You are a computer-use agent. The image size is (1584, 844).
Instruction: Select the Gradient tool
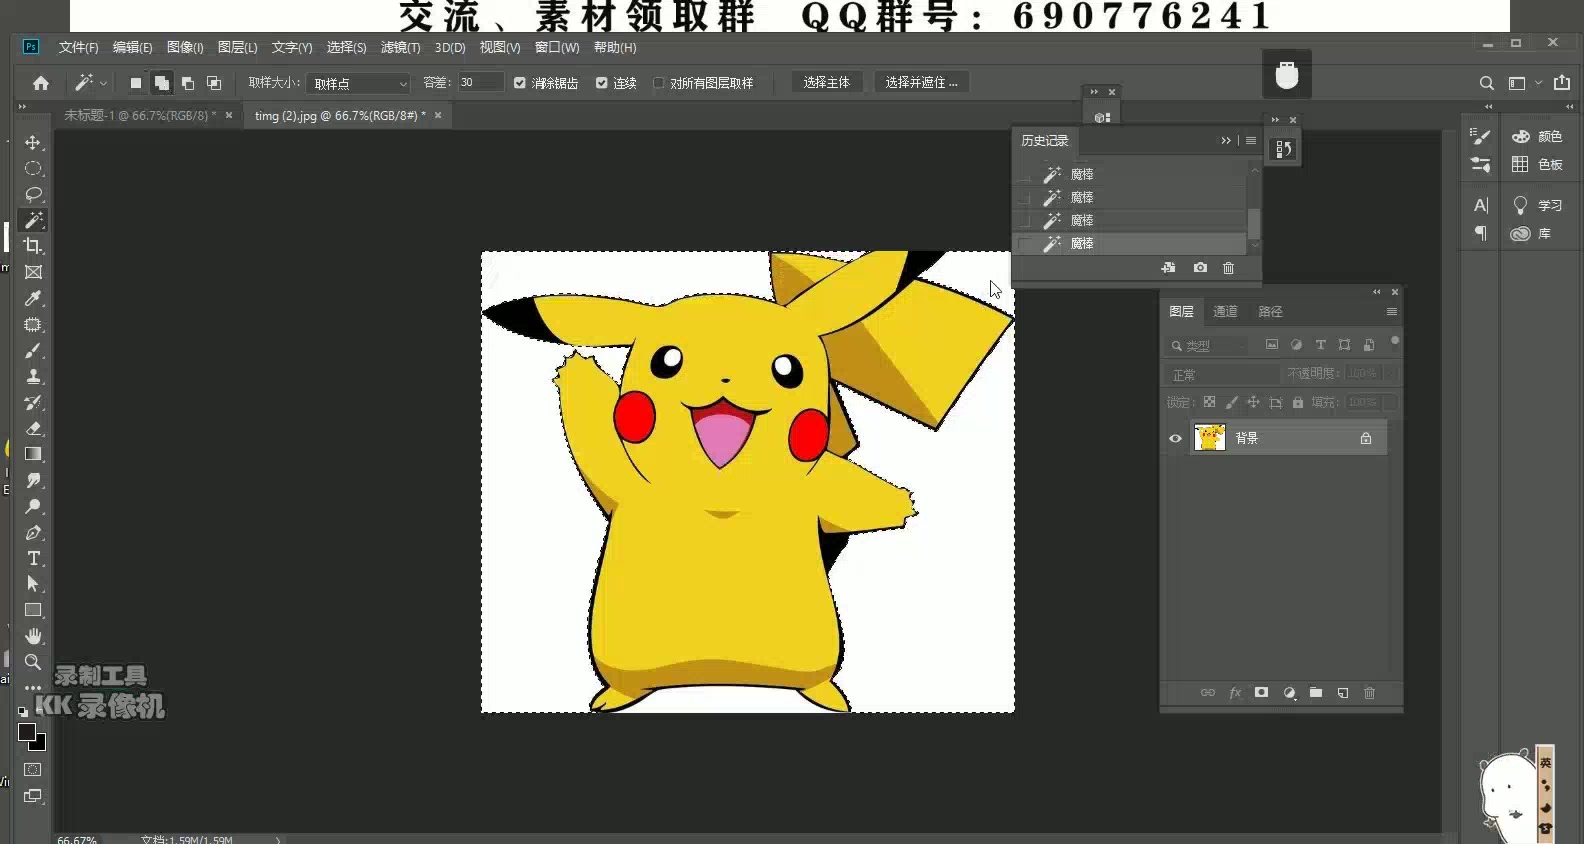[x=33, y=454]
